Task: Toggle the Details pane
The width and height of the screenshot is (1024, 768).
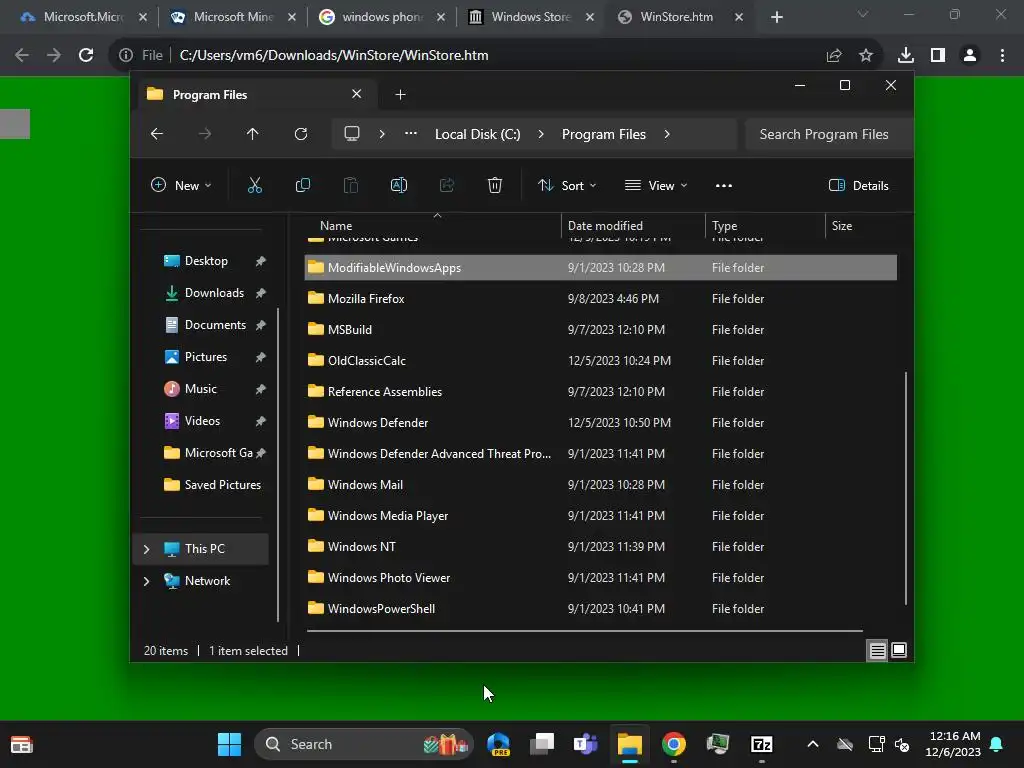Action: click(x=859, y=185)
